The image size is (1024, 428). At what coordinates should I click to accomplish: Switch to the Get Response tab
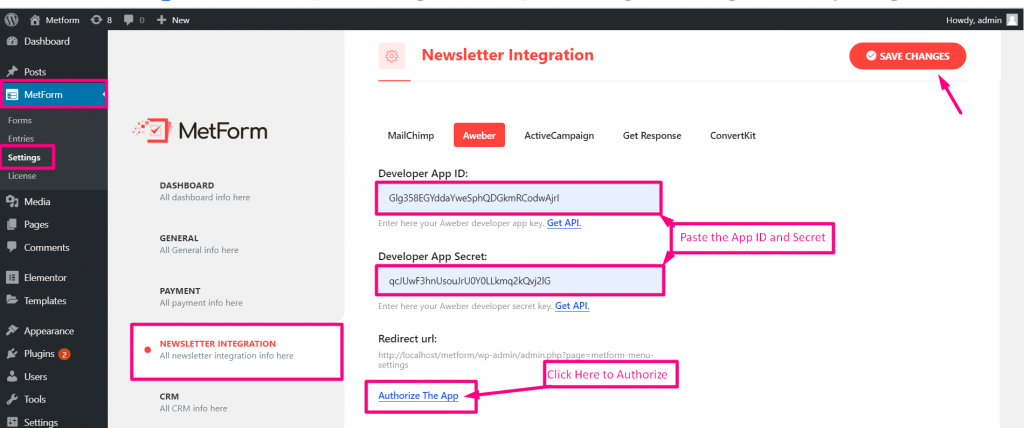[x=652, y=135]
